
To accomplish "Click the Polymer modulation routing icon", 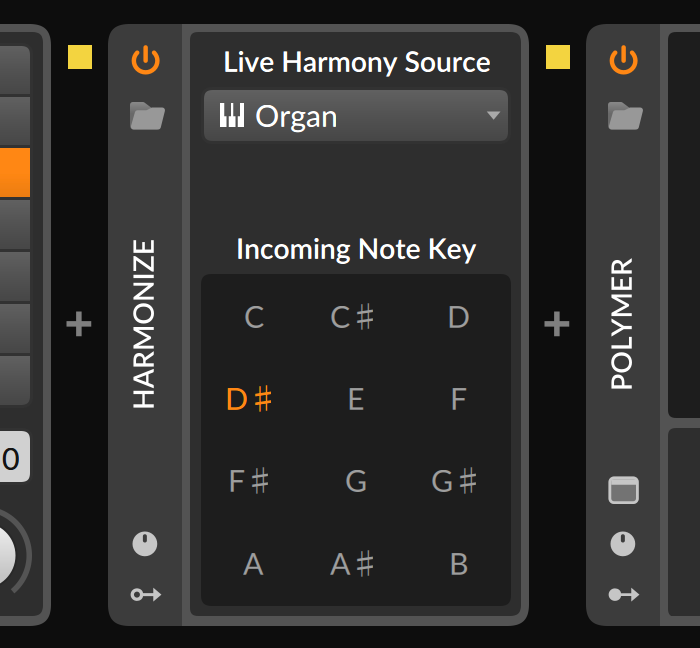I will pos(624,595).
